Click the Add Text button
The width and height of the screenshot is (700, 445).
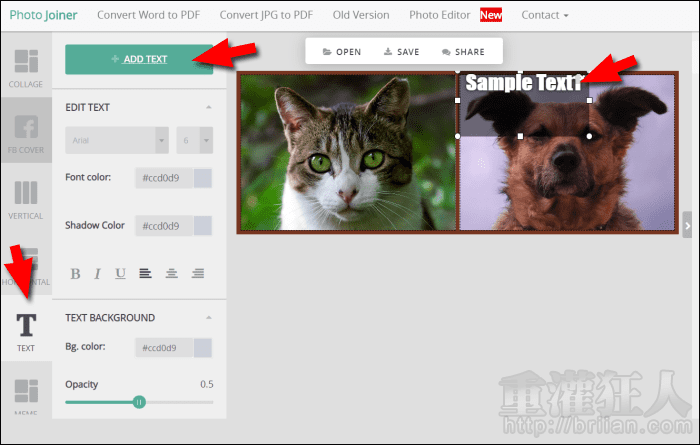pos(139,59)
